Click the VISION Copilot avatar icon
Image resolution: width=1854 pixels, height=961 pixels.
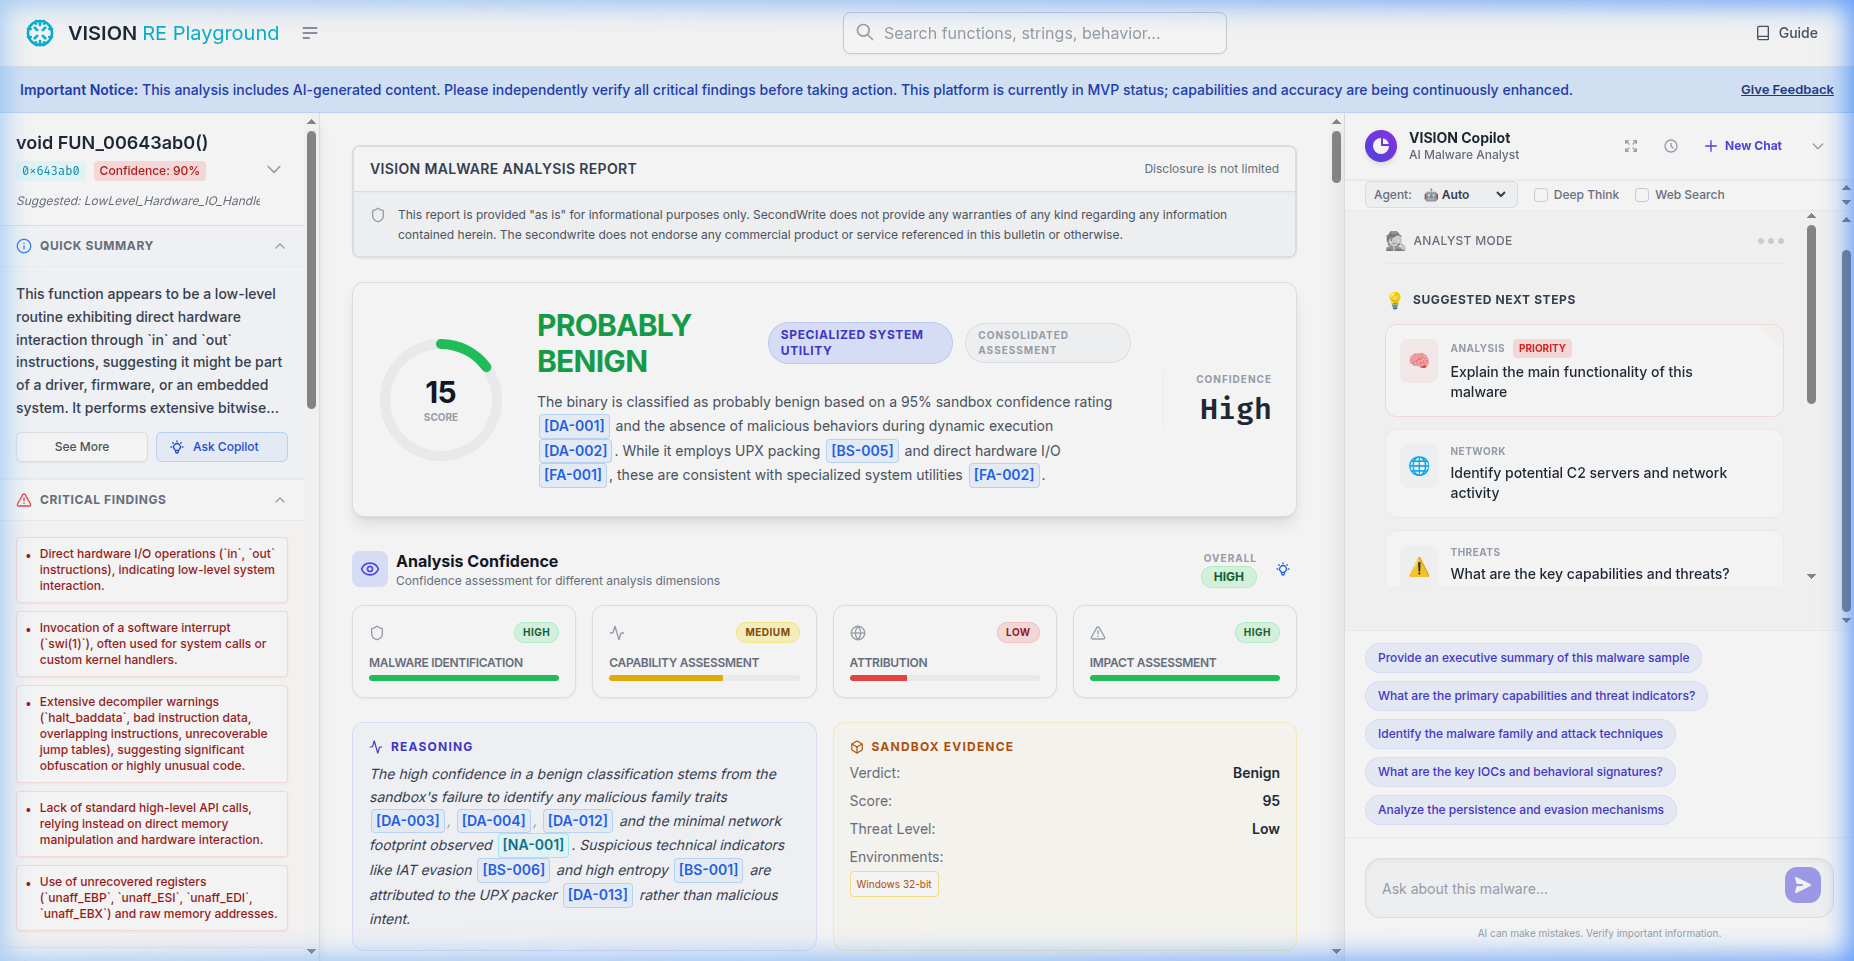pyautogui.click(x=1381, y=146)
